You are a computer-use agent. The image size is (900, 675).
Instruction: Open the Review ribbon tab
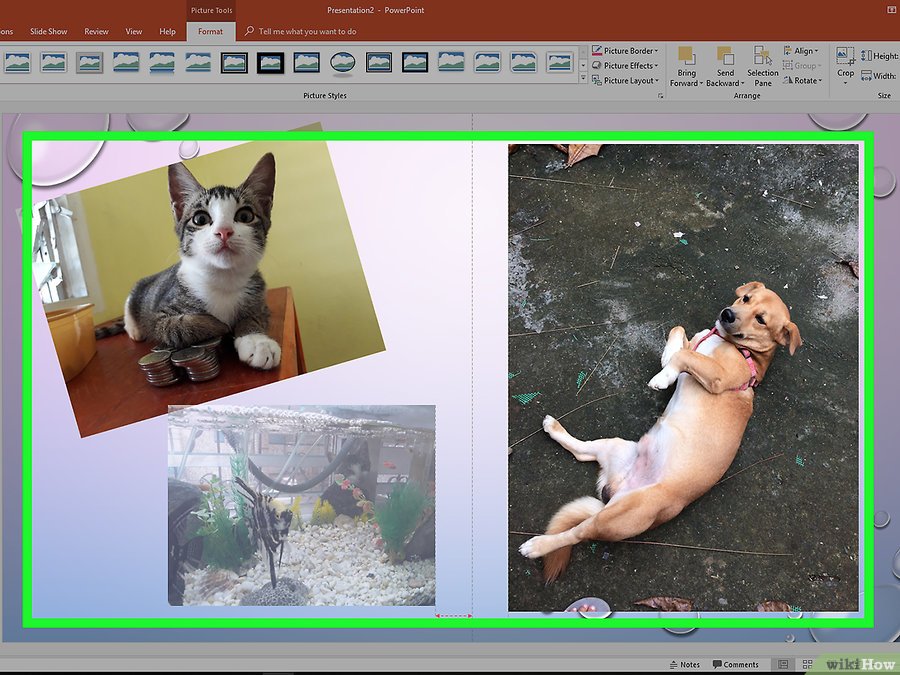coord(97,32)
